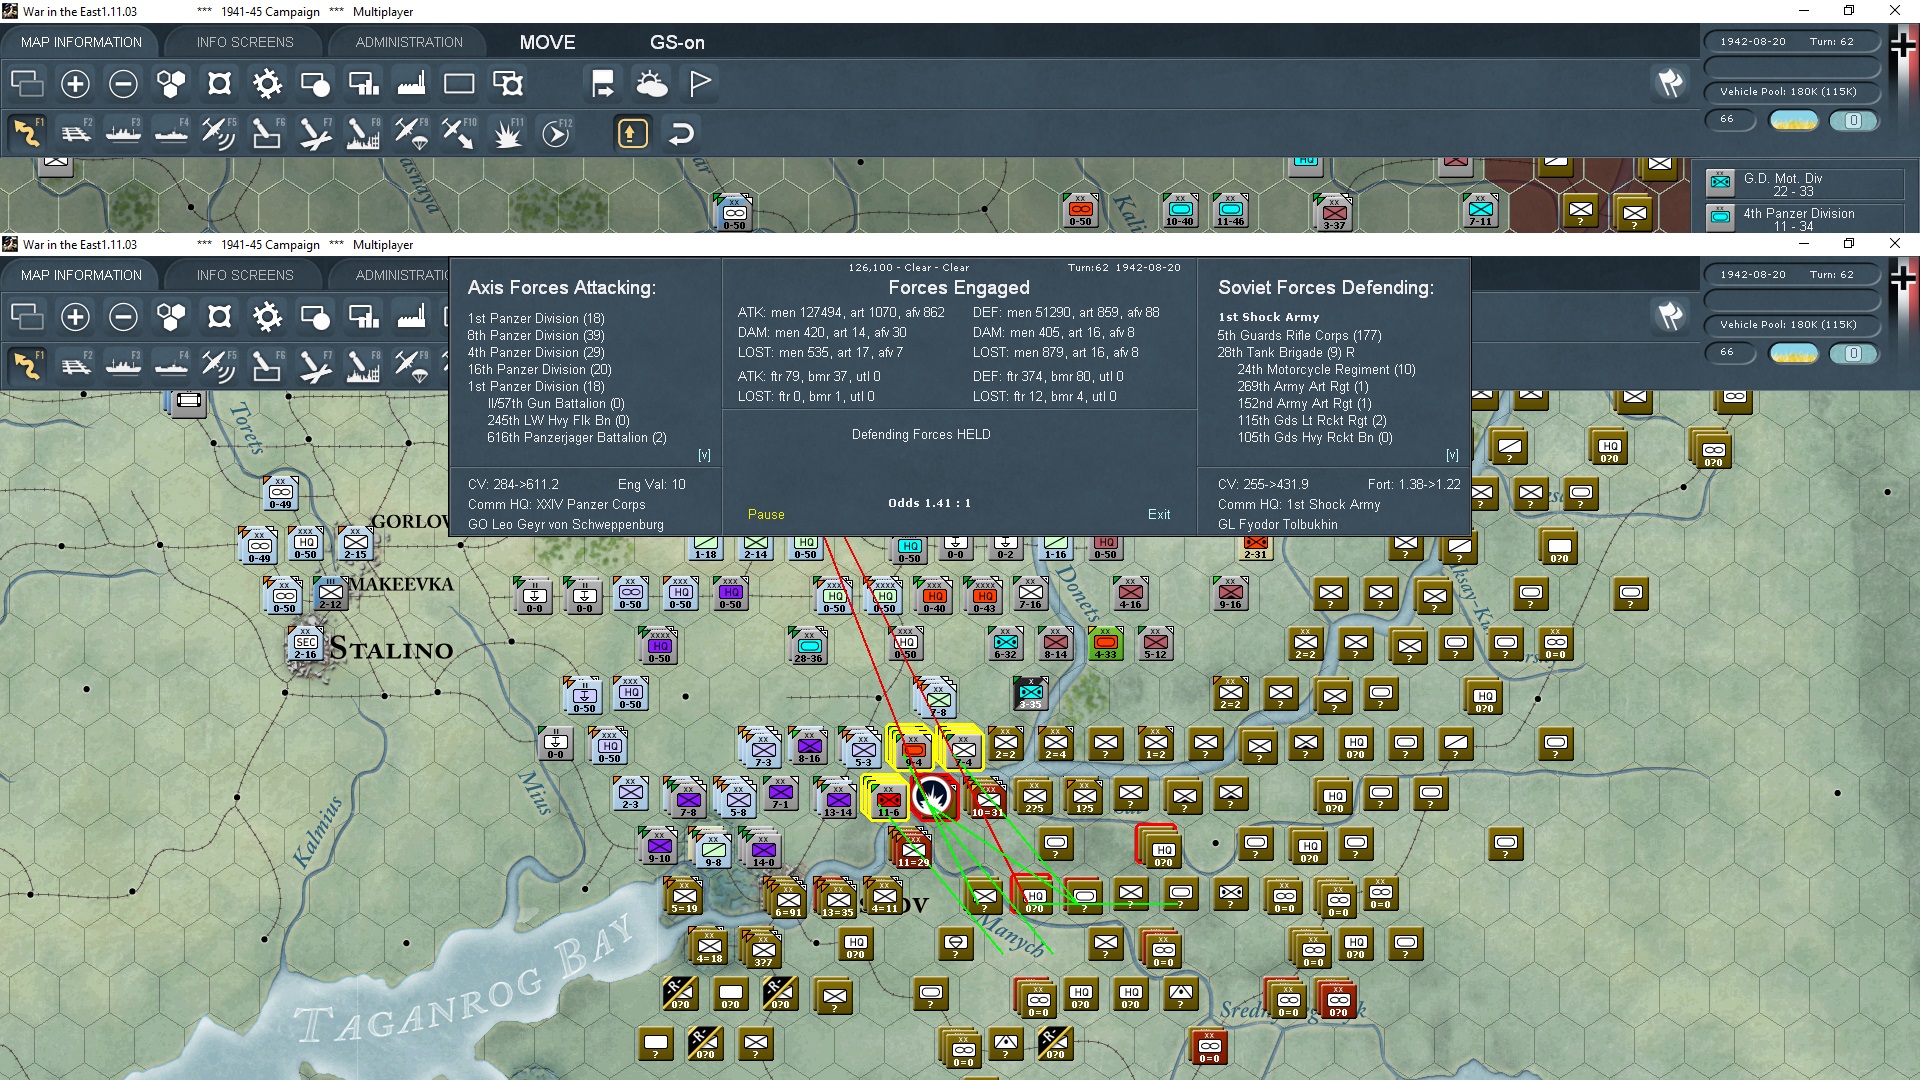Screen dimensions: 1920x1080
Task: Click empty rectangle icon in background window
Action: 459,84
